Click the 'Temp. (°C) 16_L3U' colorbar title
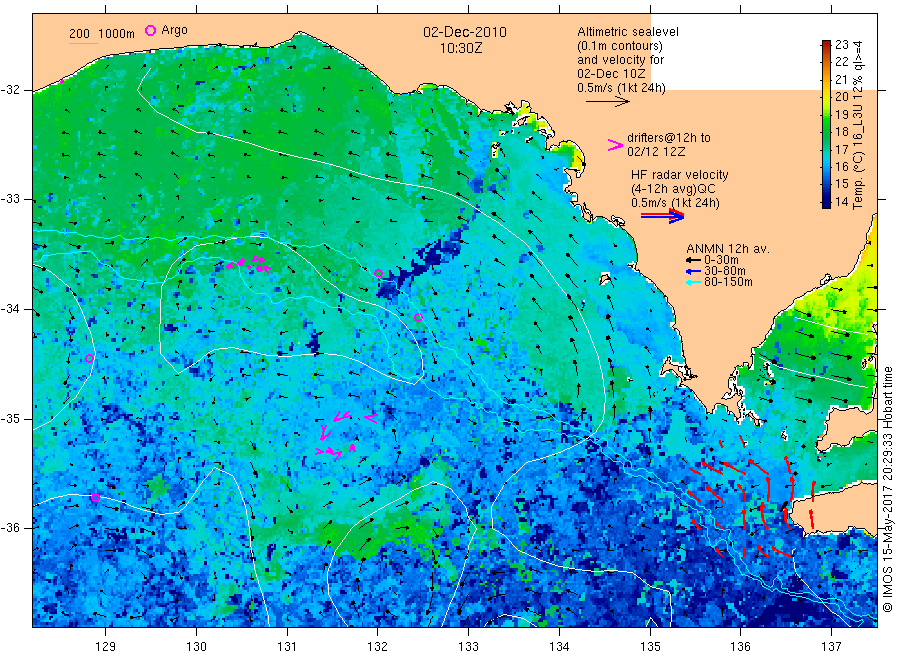Screen dimensions: 900x660 pyautogui.click(x=858, y=155)
